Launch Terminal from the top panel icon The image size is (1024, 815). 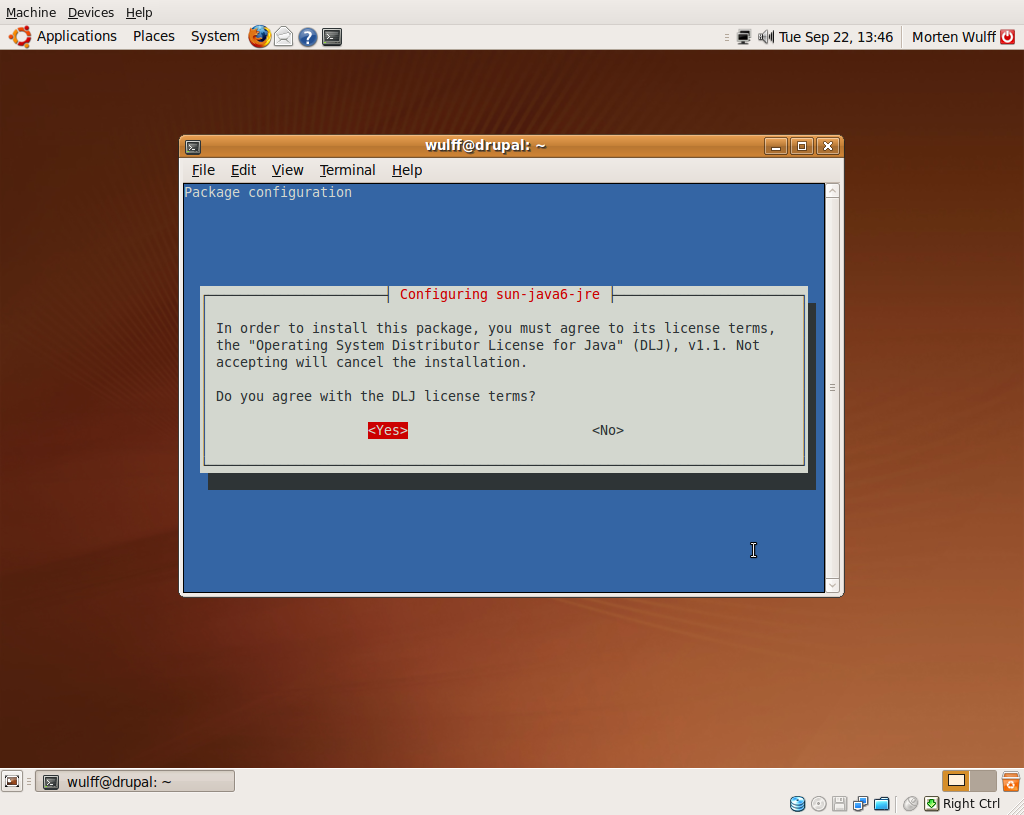332,37
